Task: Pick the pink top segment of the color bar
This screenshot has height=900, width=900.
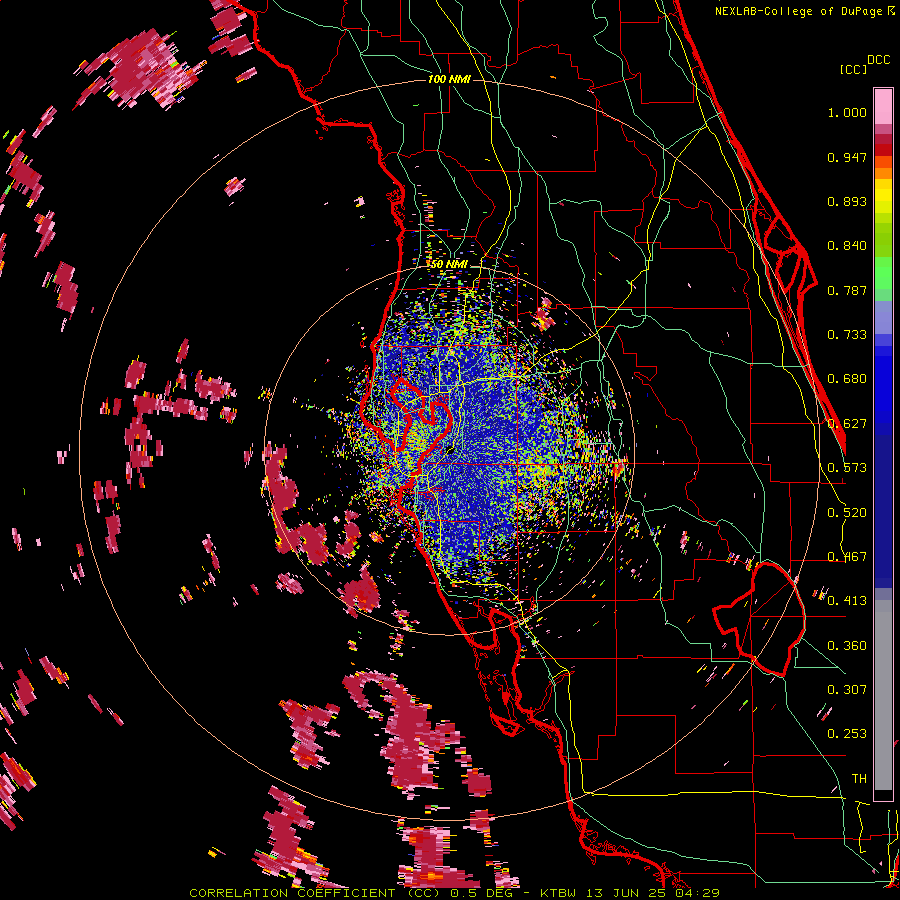Action: click(x=883, y=107)
